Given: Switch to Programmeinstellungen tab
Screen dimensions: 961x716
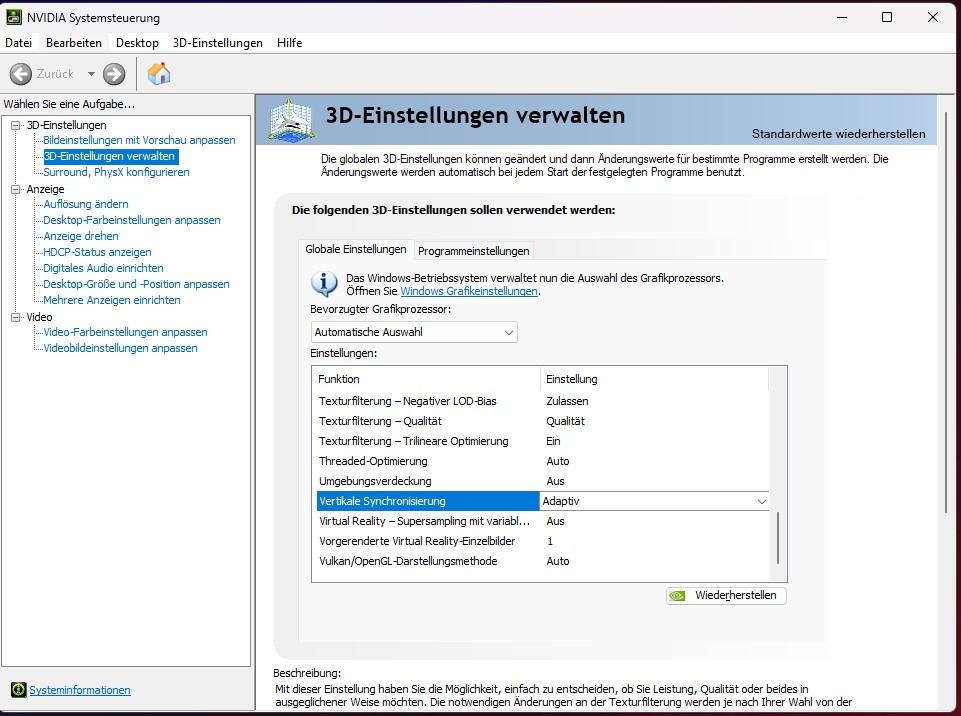Looking at the screenshot, I should coord(473,251).
